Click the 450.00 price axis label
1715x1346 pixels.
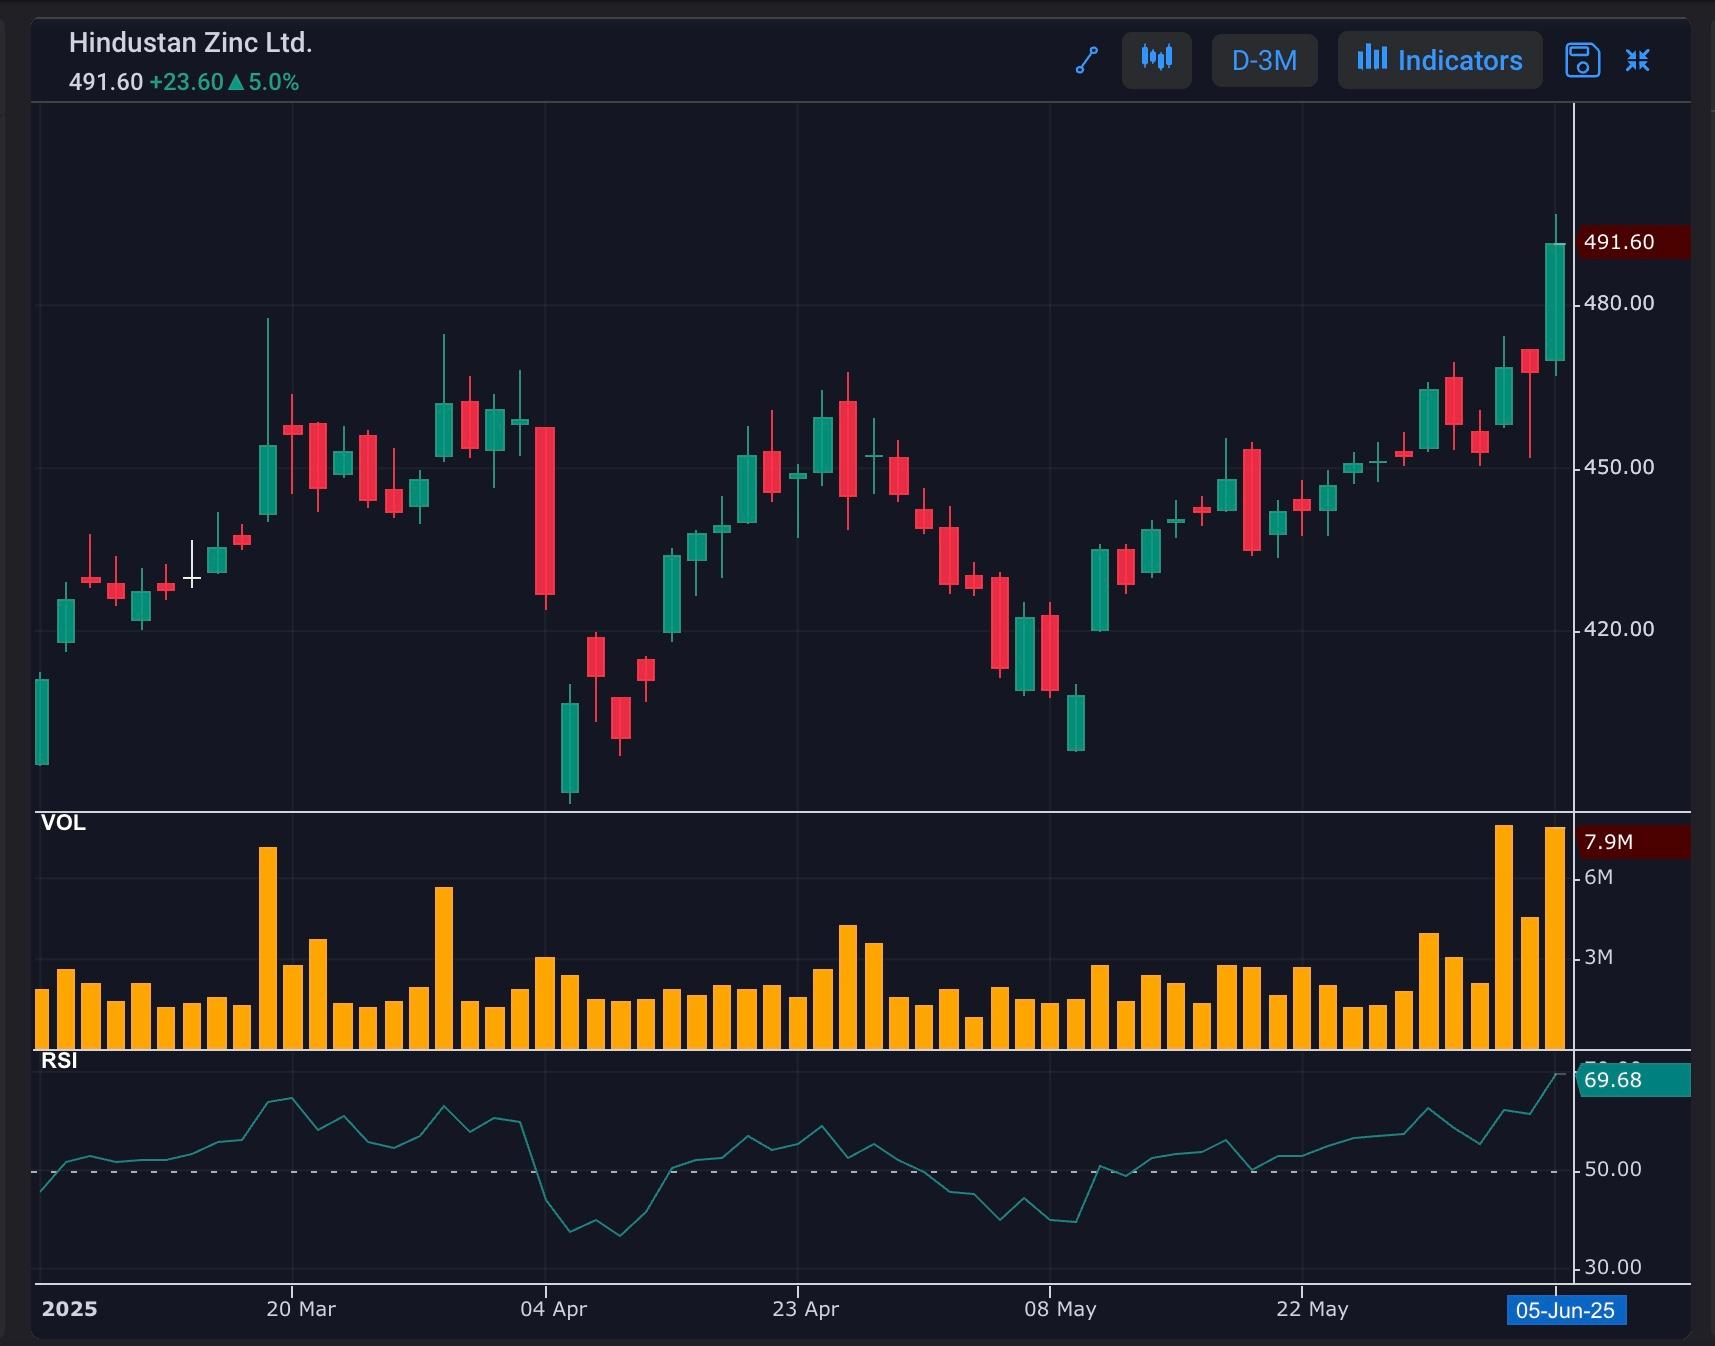[1619, 467]
